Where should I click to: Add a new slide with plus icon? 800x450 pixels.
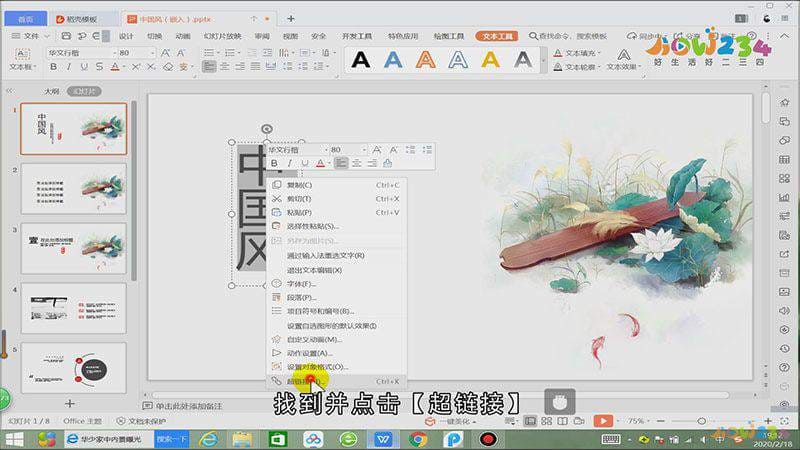click(x=70, y=404)
